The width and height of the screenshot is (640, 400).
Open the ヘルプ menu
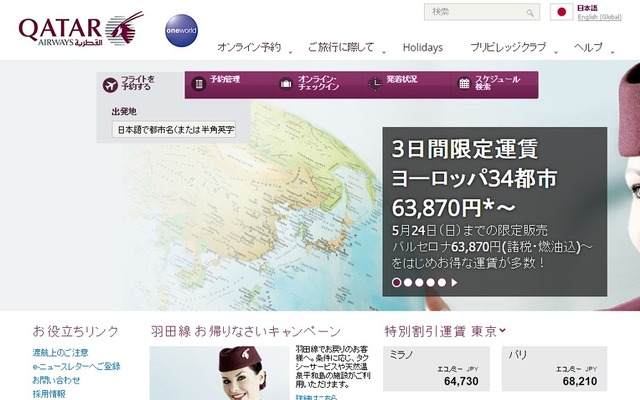click(x=588, y=47)
